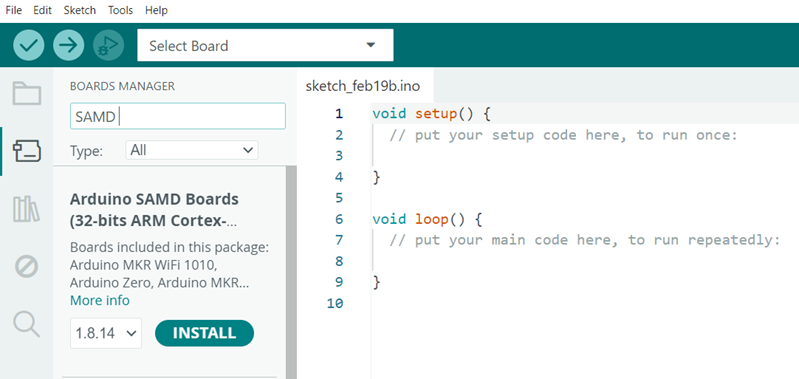Click the 'put your main code here' comment

coord(584,240)
